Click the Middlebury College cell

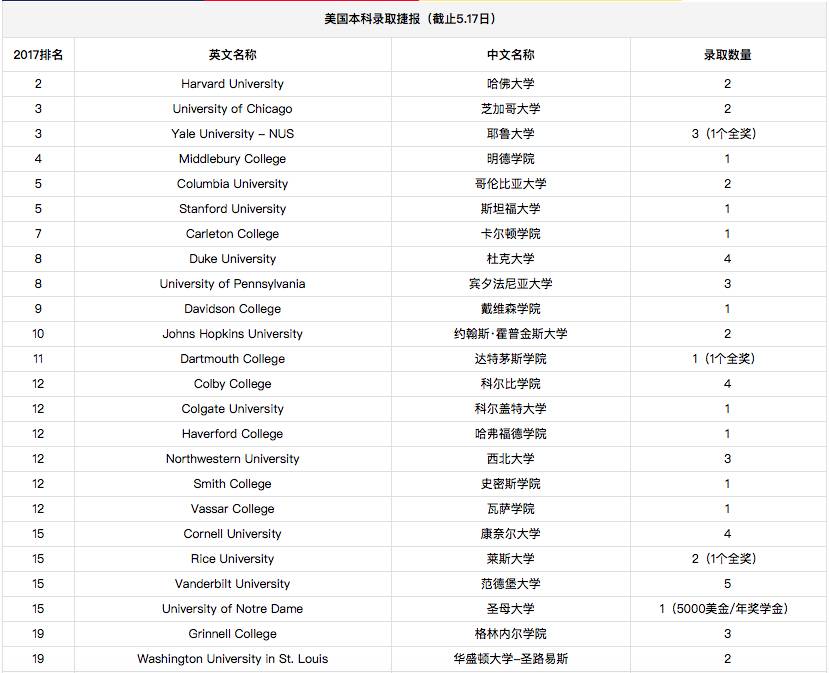click(233, 159)
